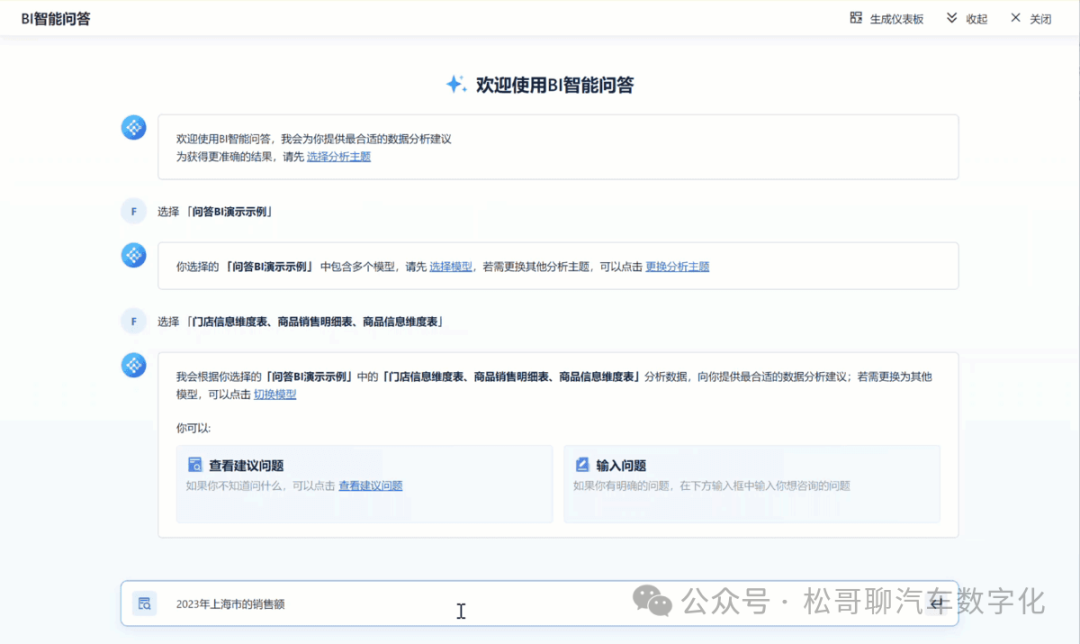
Task: Click the 欢迎使用BI智能问答 heading text
Action: [554, 85]
